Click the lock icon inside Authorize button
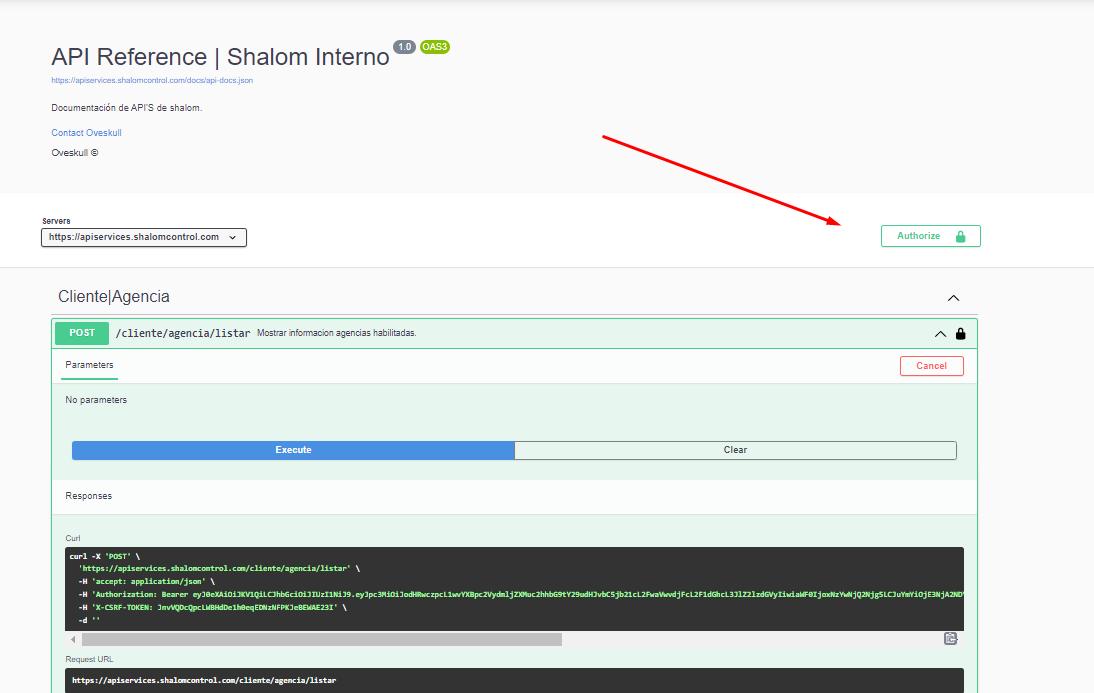The width and height of the screenshot is (1094, 693). [x=960, y=237]
